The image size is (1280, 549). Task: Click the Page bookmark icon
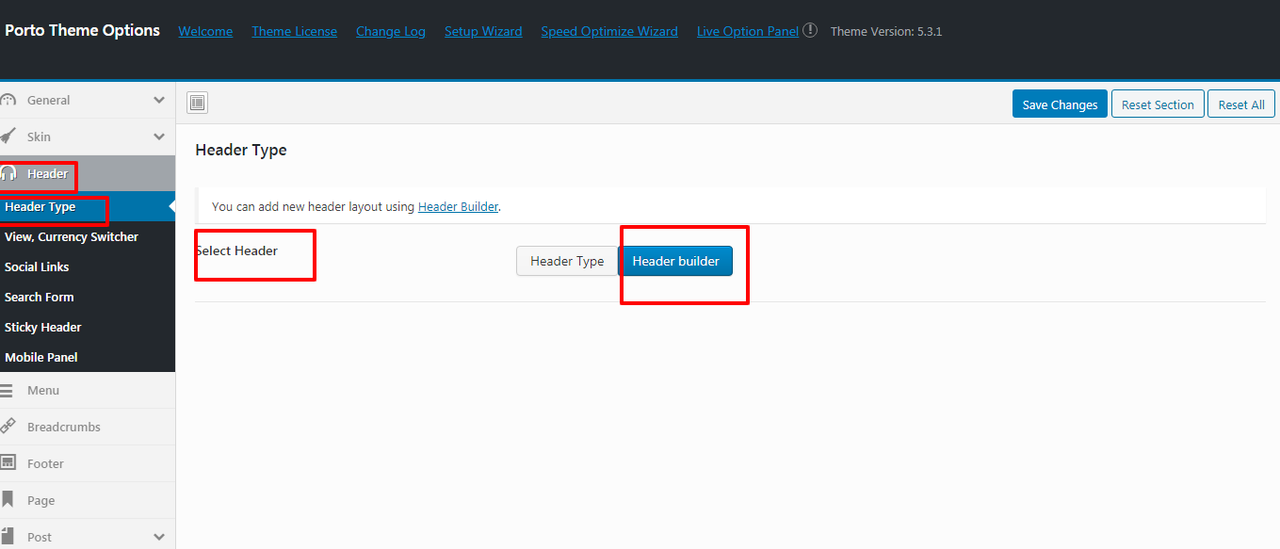pyautogui.click(x=8, y=500)
